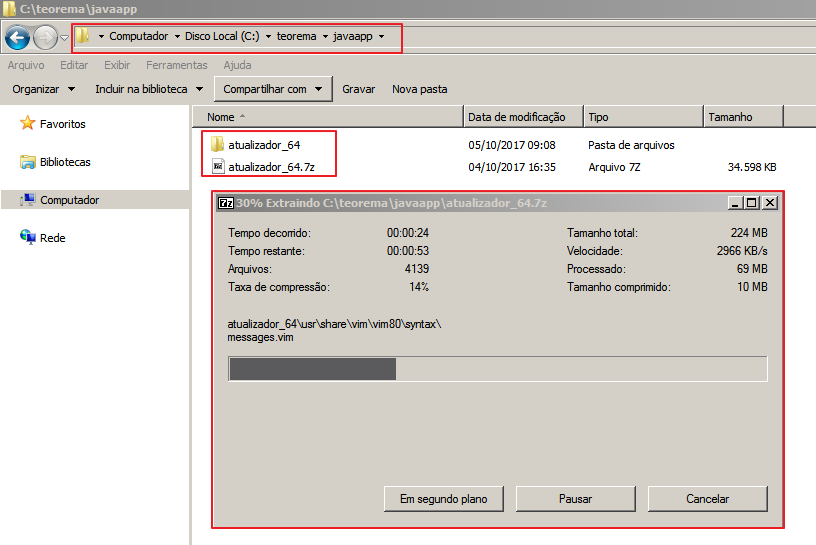Image resolution: width=816 pixels, height=545 pixels.
Task: Click the folder icon in Explorer title bar
Action: [x=9, y=8]
